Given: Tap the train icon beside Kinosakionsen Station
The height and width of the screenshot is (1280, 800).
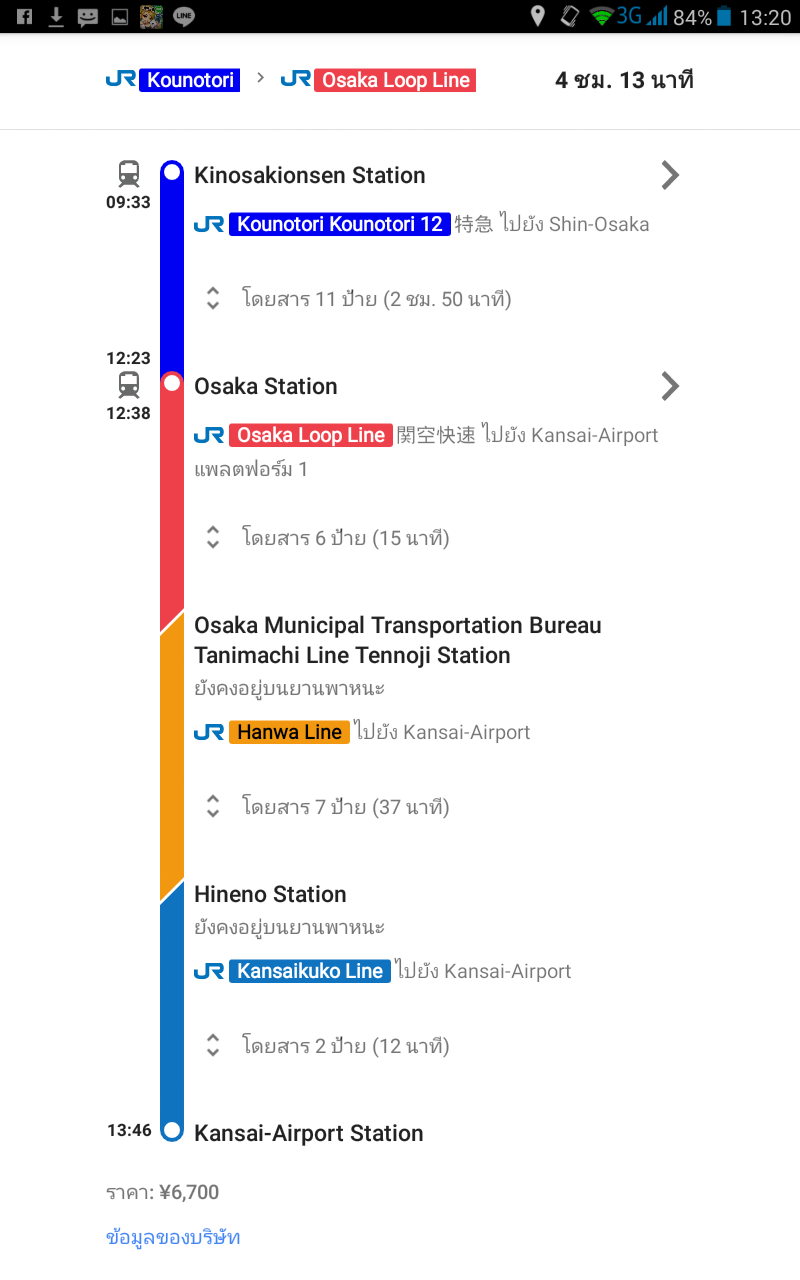Looking at the screenshot, I should 129,174.
